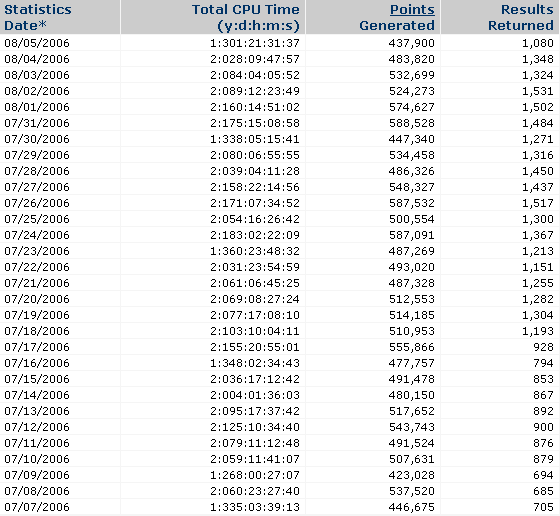560x516 pixels.
Task: Click points value 437,900
Action: (412, 43)
